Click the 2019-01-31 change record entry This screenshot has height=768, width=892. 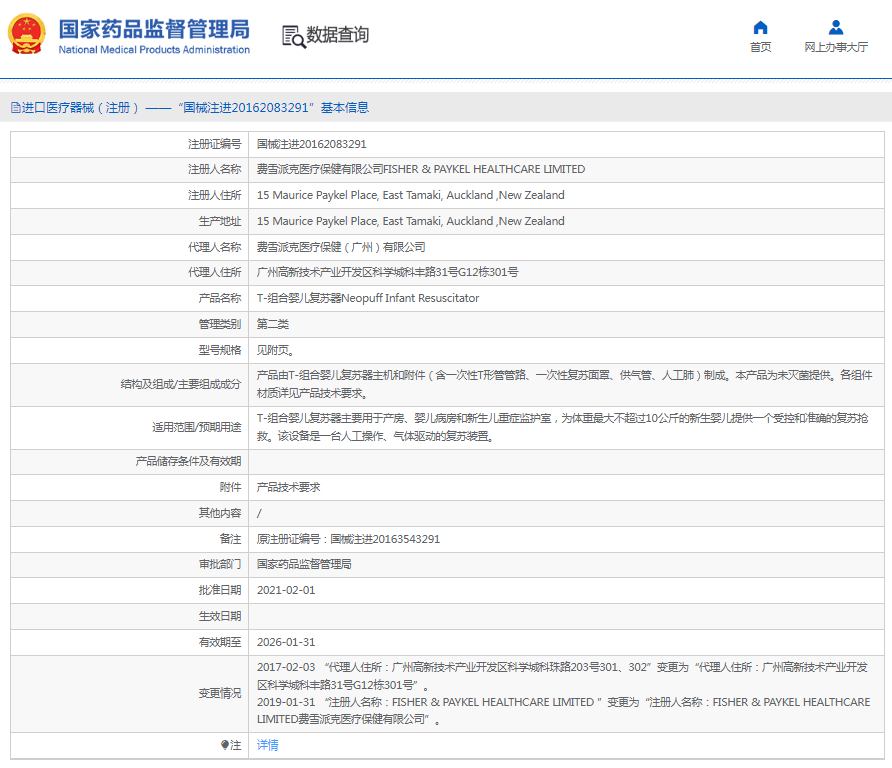(x=563, y=711)
